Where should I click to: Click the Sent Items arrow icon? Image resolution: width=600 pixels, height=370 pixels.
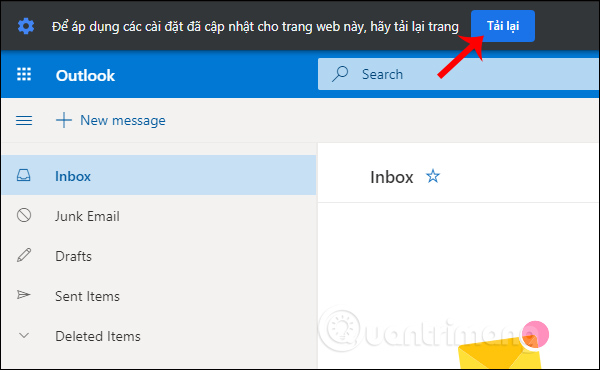[x=24, y=295]
